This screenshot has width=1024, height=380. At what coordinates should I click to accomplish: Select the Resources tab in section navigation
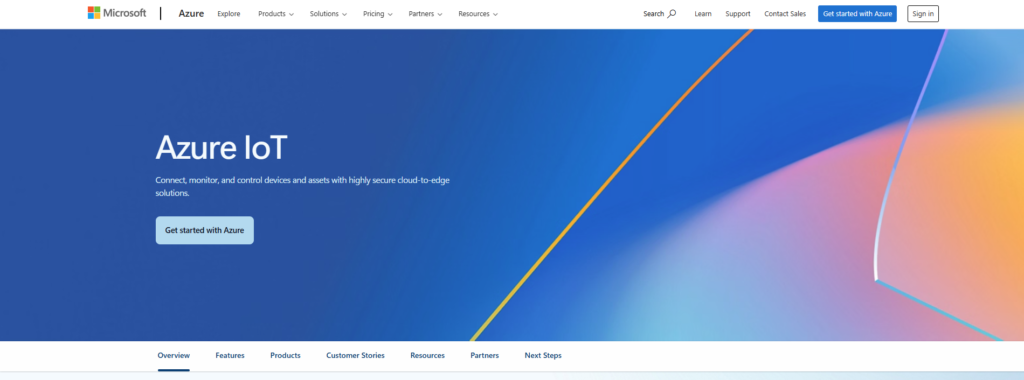428,356
